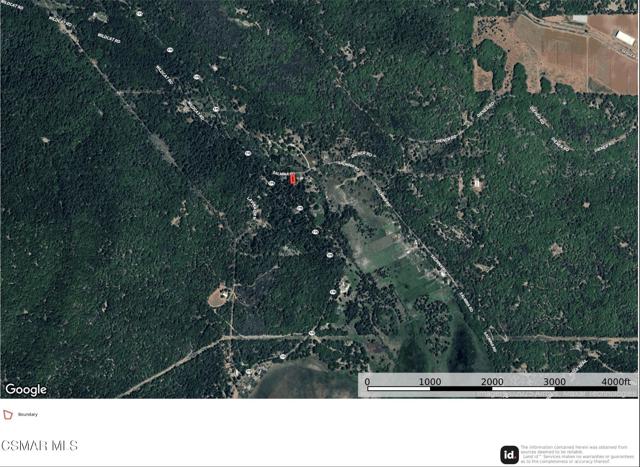
Task: Click the brown plowed farmland field
Action: pos(571,53)
